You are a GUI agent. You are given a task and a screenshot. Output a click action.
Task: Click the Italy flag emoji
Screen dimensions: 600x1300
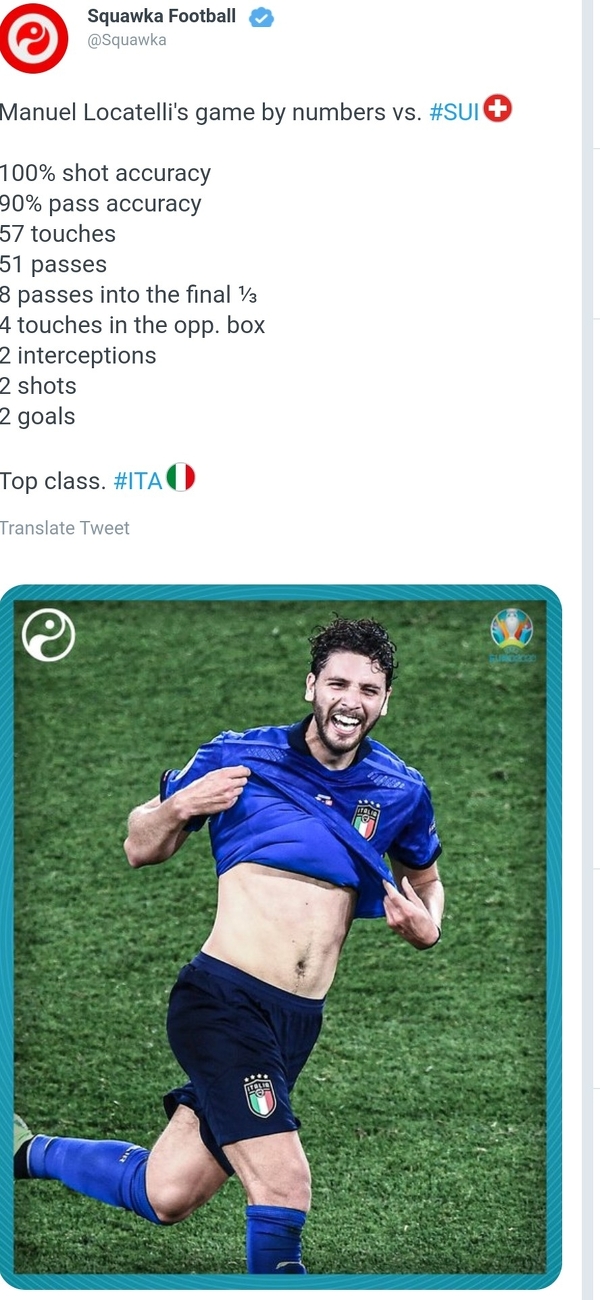pos(180,478)
